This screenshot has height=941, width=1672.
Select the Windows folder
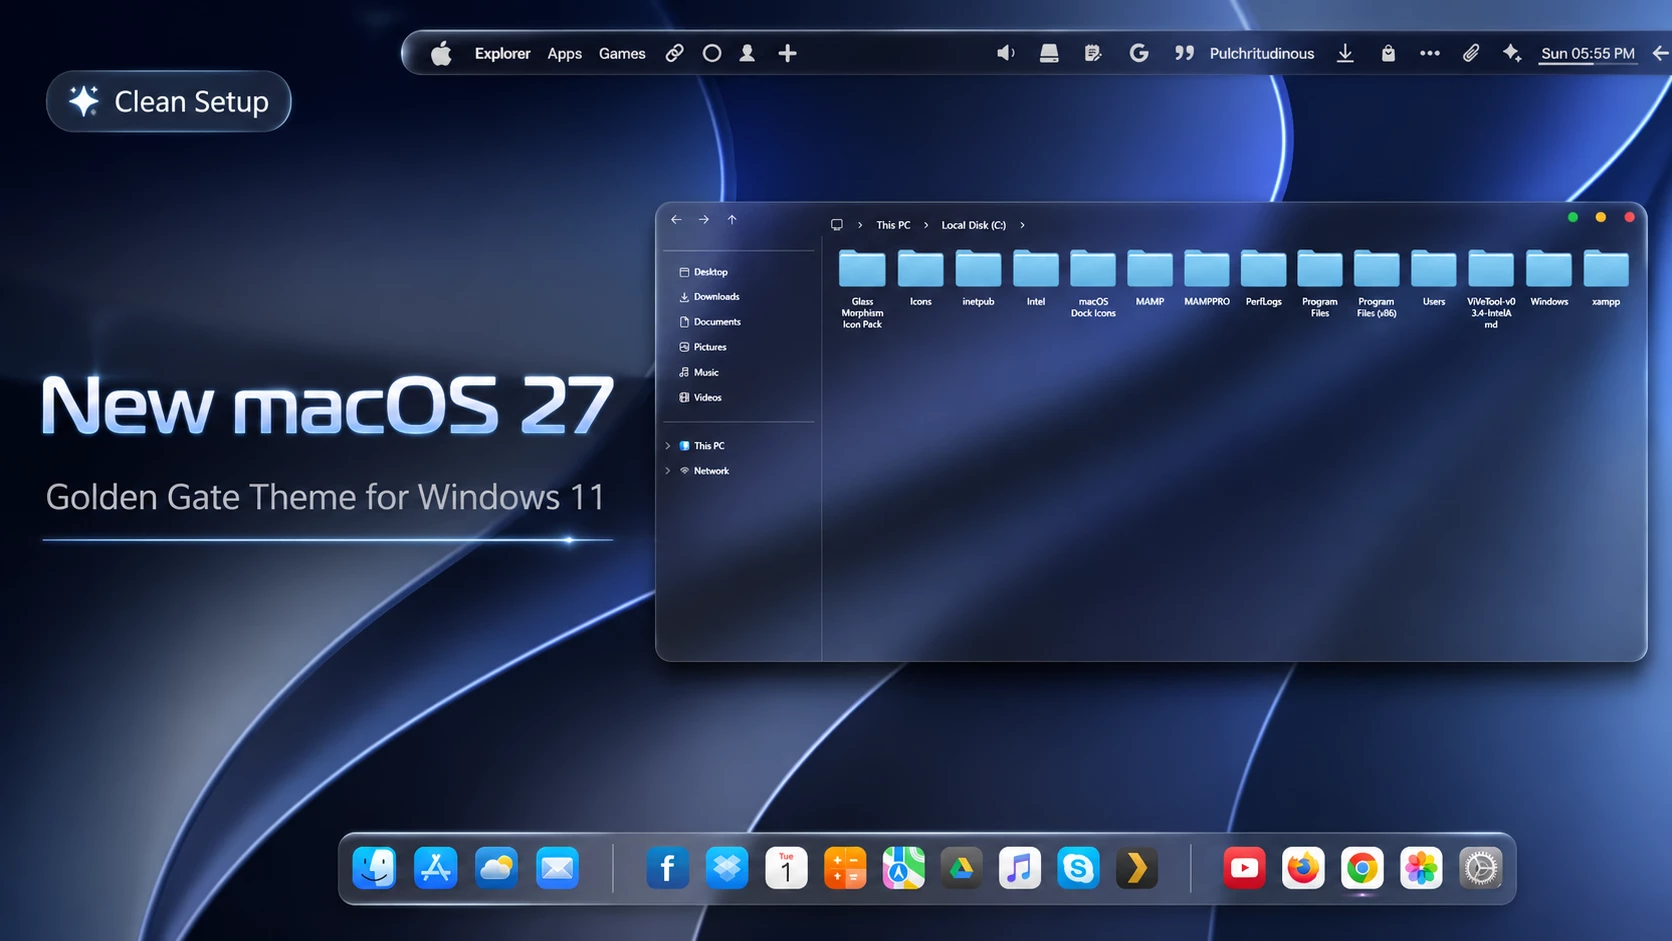click(x=1549, y=279)
